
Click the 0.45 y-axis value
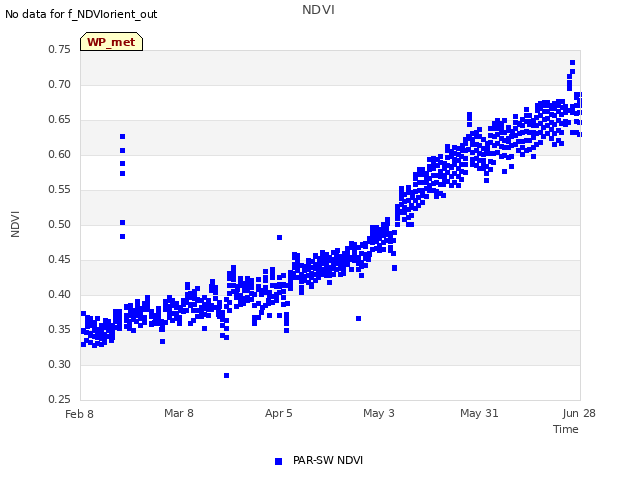click(x=59, y=260)
